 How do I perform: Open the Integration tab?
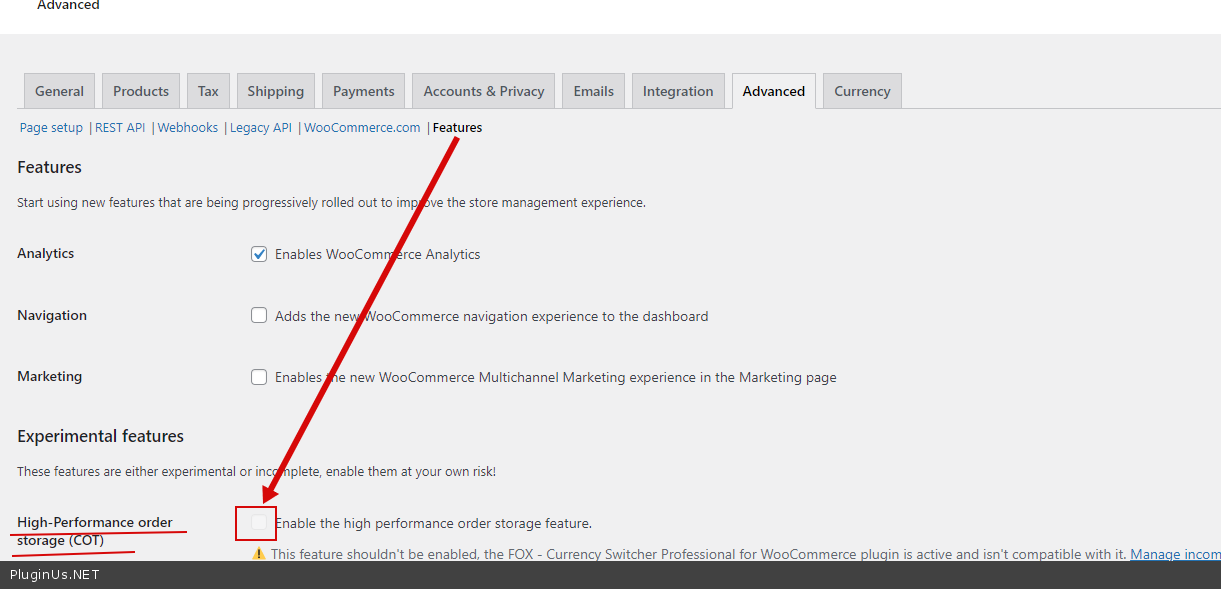point(678,91)
